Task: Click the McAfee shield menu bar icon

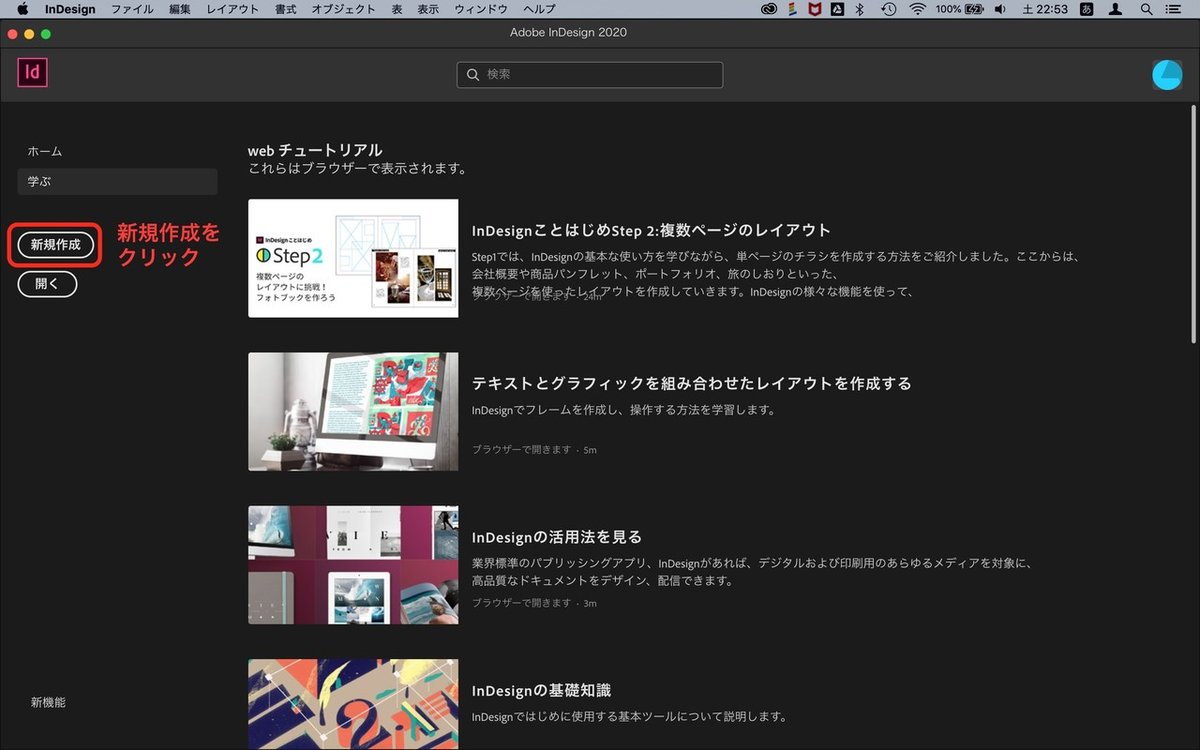Action: pos(814,9)
